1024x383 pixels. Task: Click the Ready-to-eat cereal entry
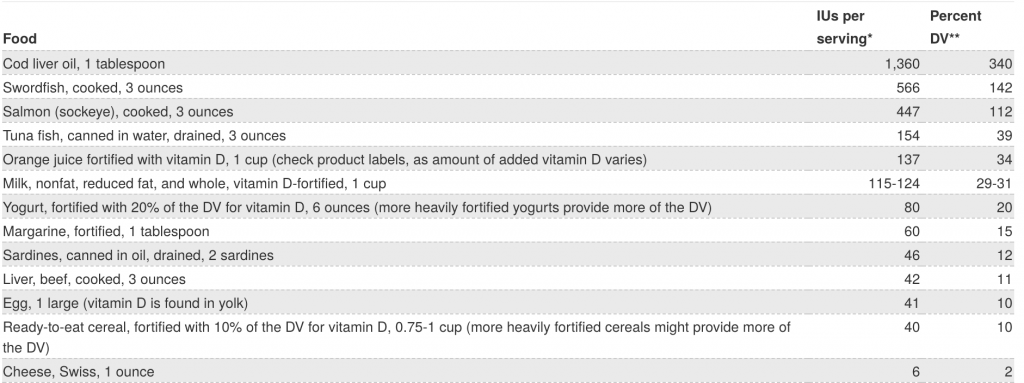396,337
